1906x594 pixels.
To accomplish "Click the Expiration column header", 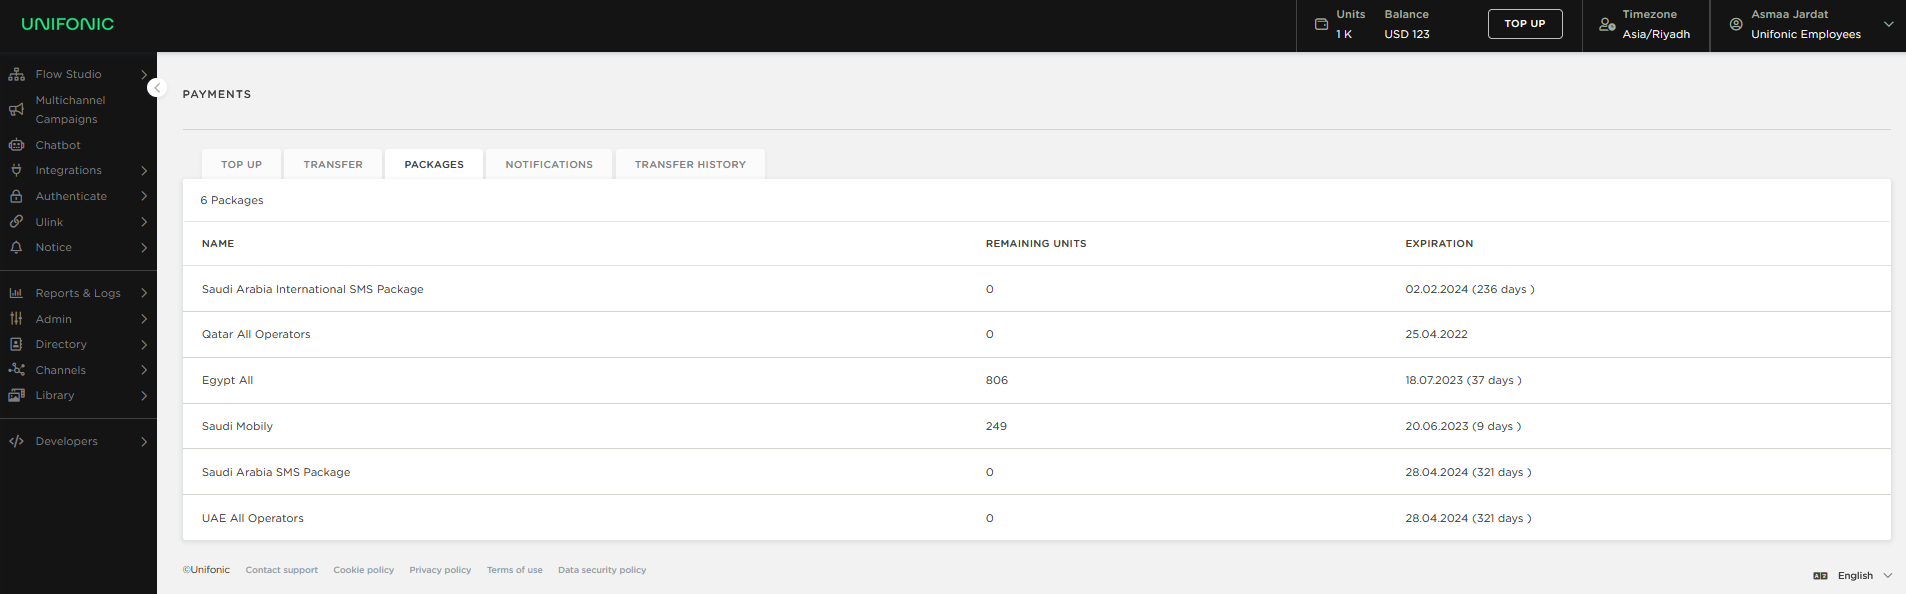I will pos(1439,244).
